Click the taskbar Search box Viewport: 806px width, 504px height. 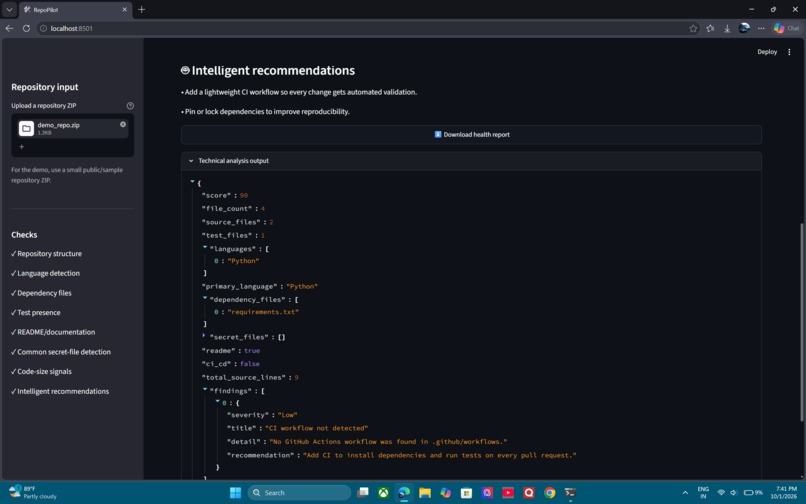[299, 493]
